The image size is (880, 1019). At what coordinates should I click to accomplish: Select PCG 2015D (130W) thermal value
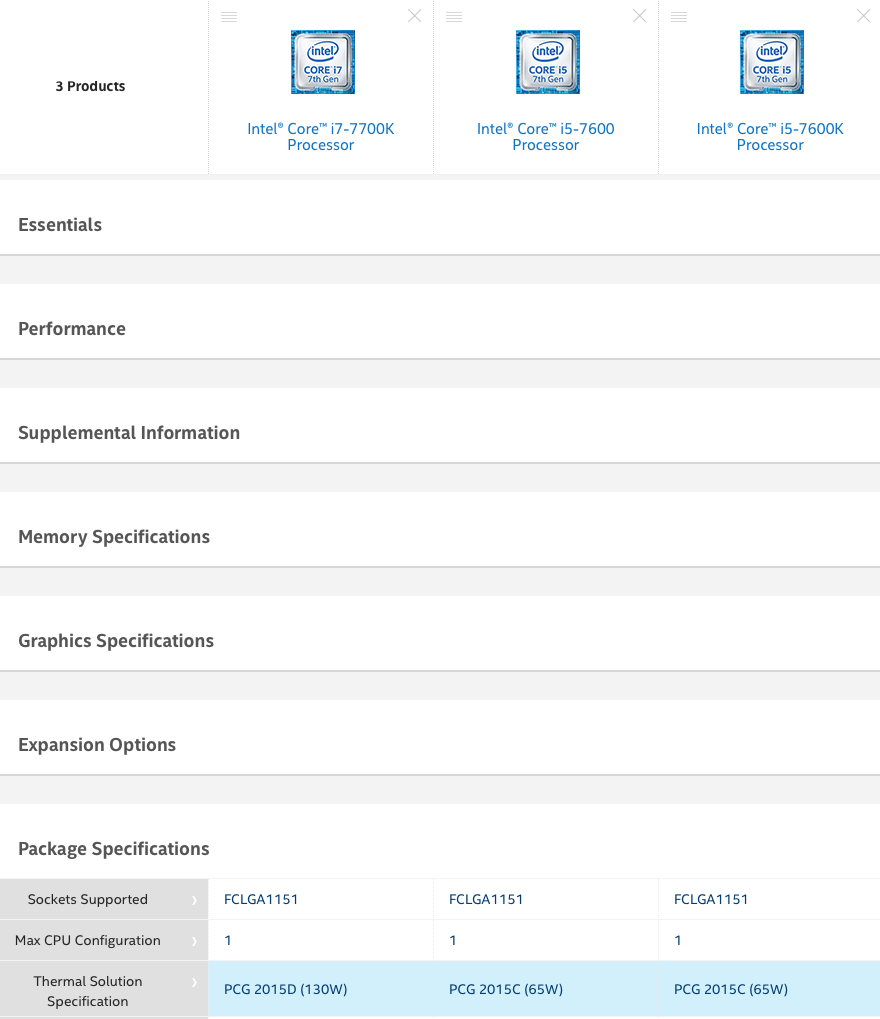point(285,989)
